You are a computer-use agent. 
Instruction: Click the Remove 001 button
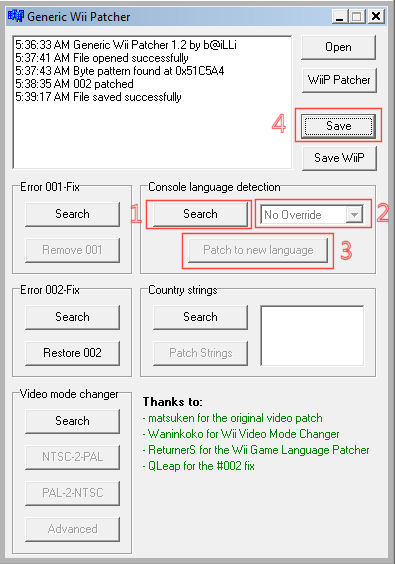[72, 250]
